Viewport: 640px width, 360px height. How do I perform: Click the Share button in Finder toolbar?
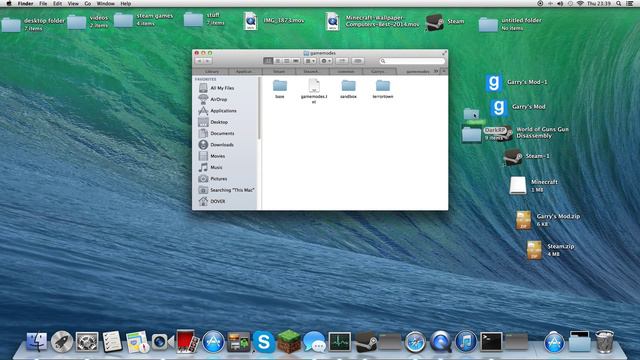(342, 61)
